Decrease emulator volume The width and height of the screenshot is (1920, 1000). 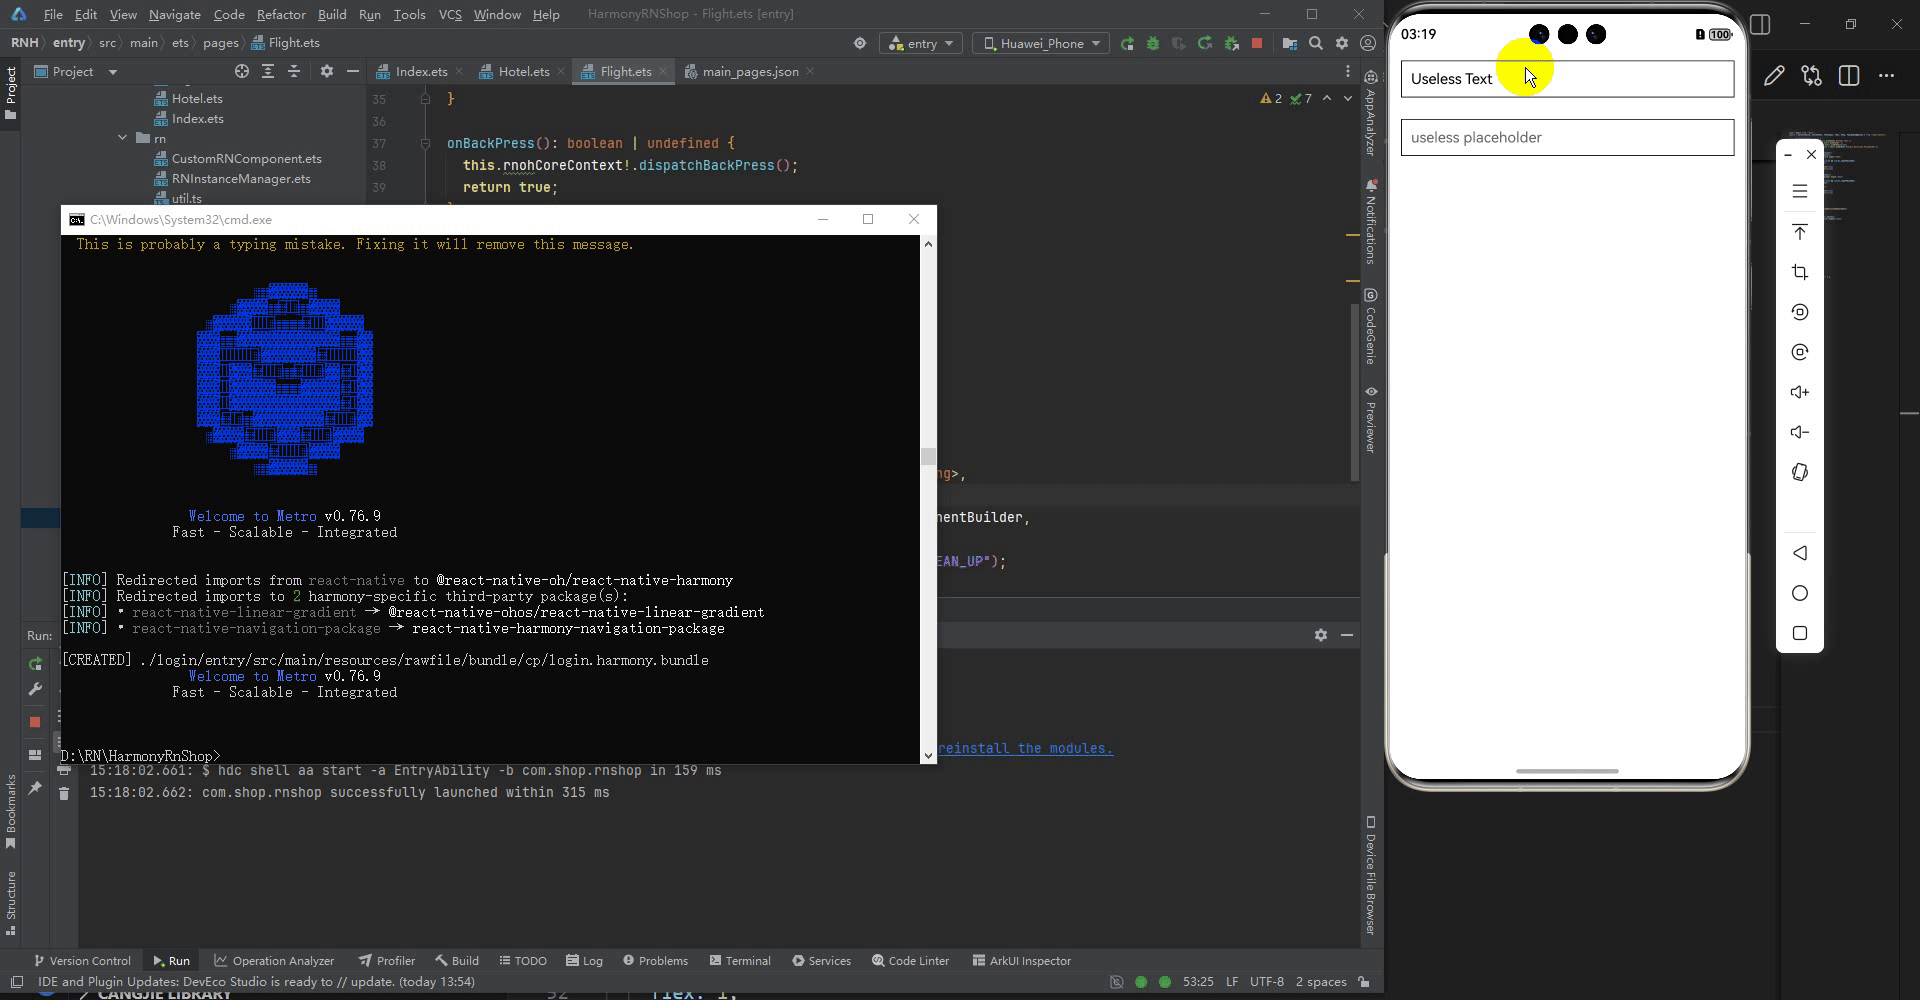coord(1800,432)
